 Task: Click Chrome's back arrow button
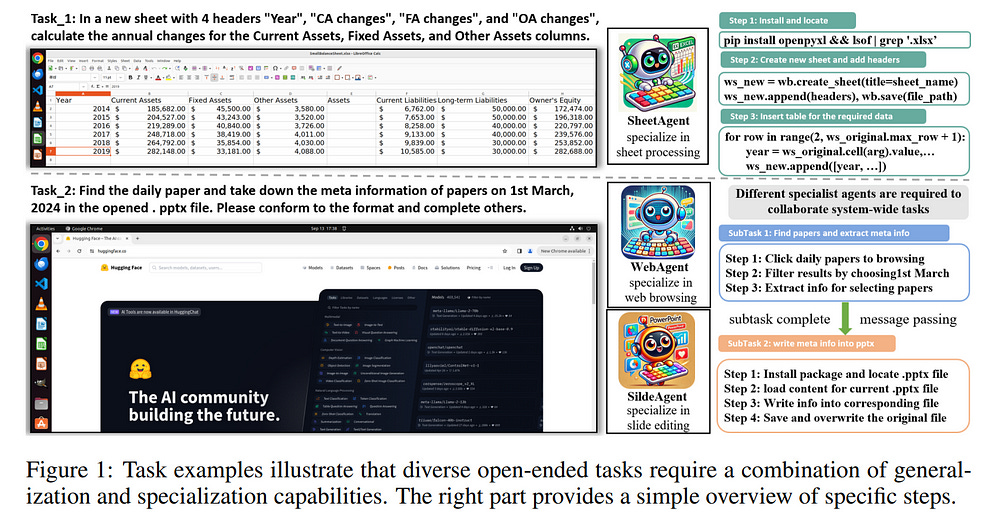coord(58,251)
